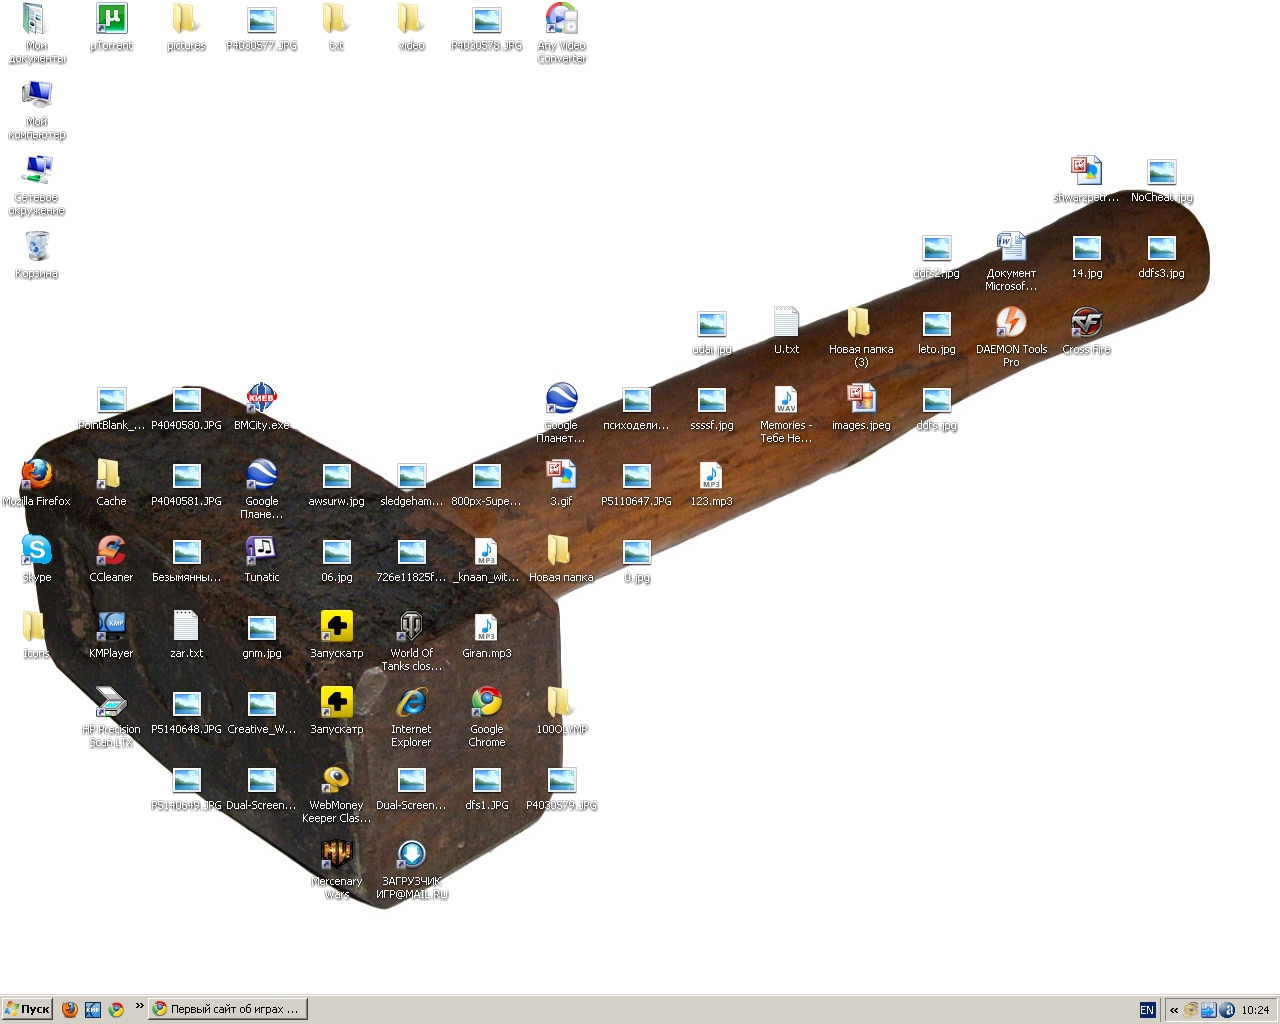Select the video folder
The height and width of the screenshot is (1024, 1280).
[x=411, y=28]
